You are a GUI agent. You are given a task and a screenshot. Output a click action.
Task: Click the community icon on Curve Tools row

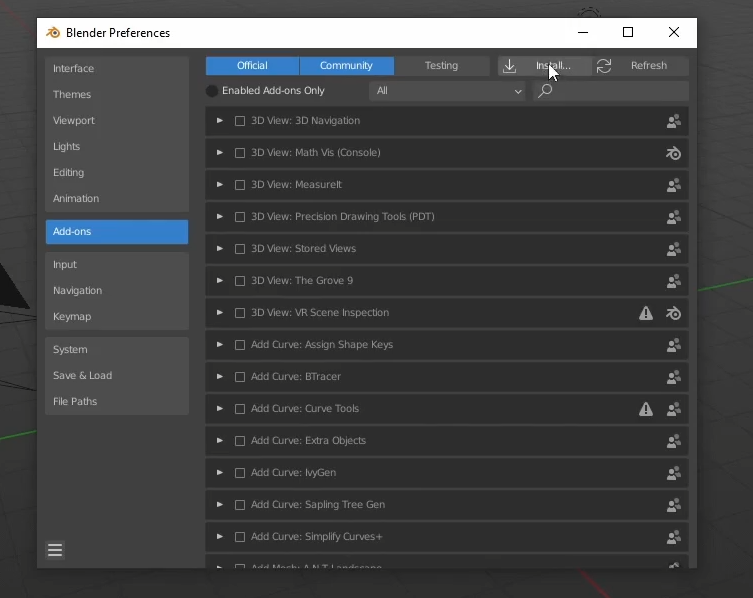click(x=674, y=409)
